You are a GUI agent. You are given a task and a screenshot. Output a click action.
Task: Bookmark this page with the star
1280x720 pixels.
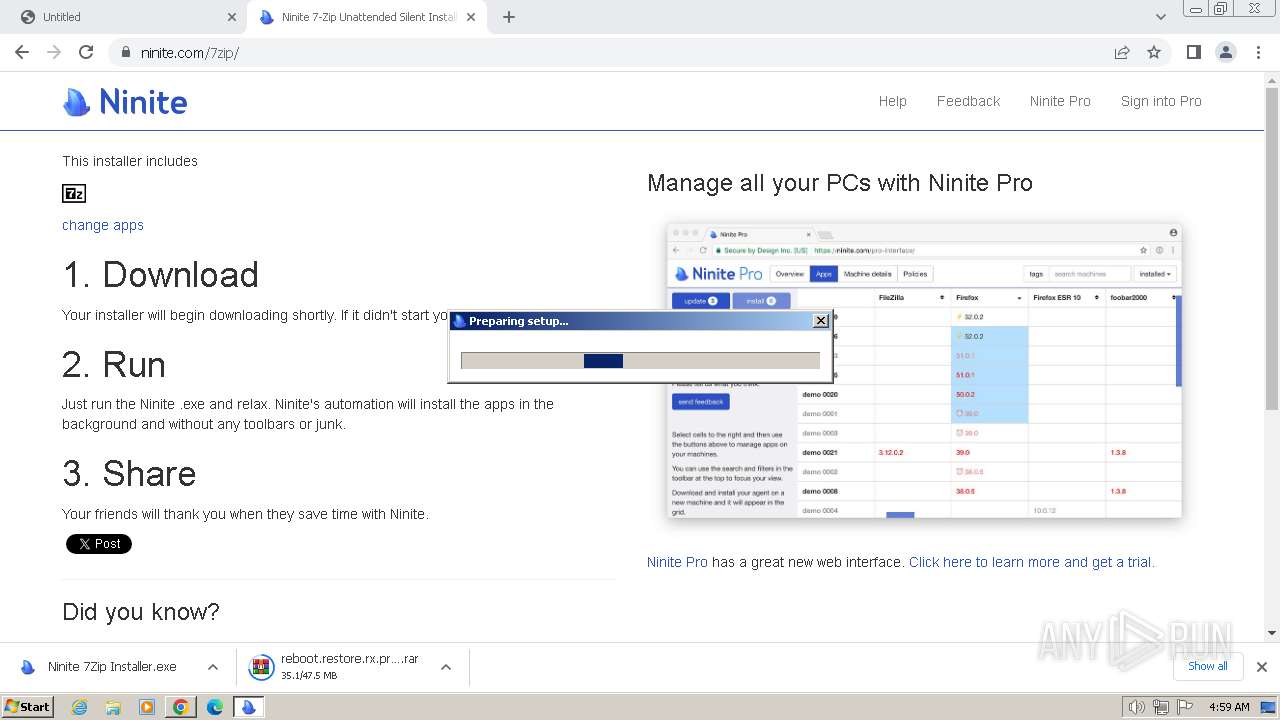(x=1154, y=52)
